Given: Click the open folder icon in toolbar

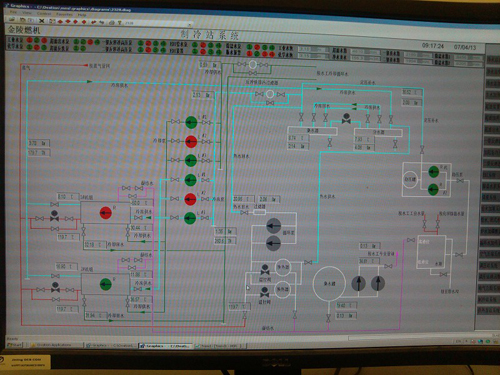Looking at the screenshot, I should point(12,20).
